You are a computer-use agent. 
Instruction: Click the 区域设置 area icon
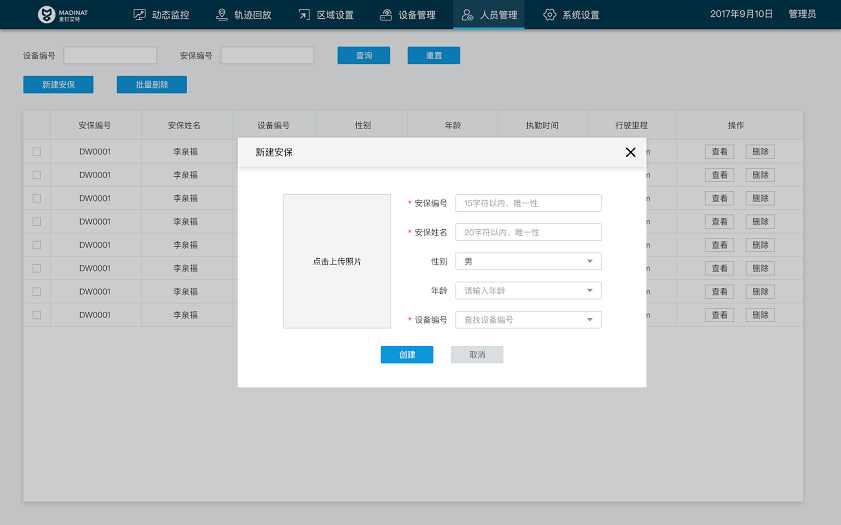(x=304, y=15)
